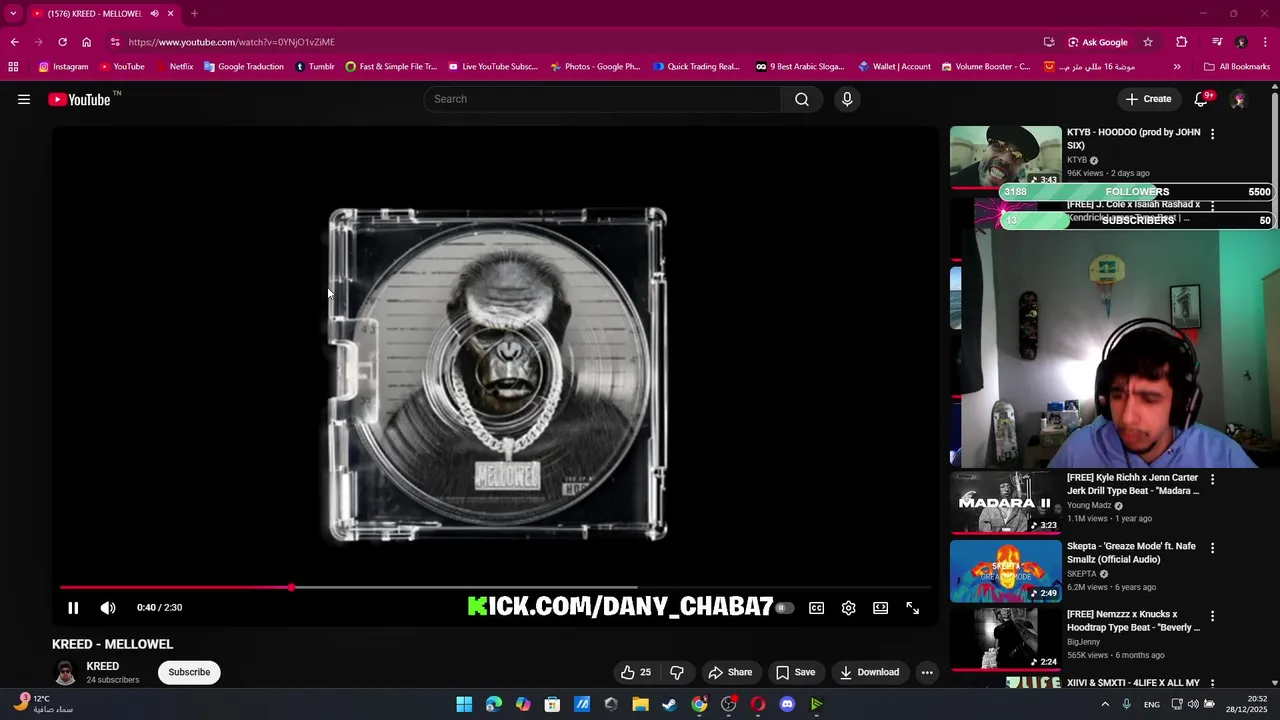Viewport: 1280px width, 720px height.
Task: Open the Netflix bookmark
Action: pyautogui.click(x=173, y=67)
